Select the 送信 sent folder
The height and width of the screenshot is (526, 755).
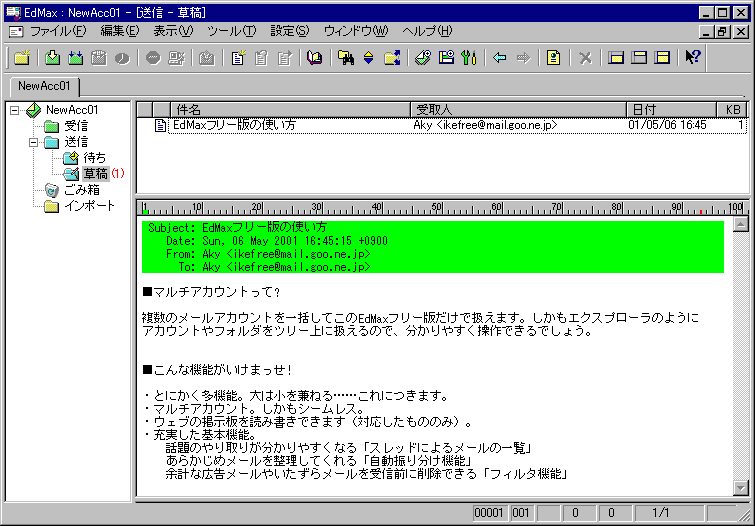(76, 142)
